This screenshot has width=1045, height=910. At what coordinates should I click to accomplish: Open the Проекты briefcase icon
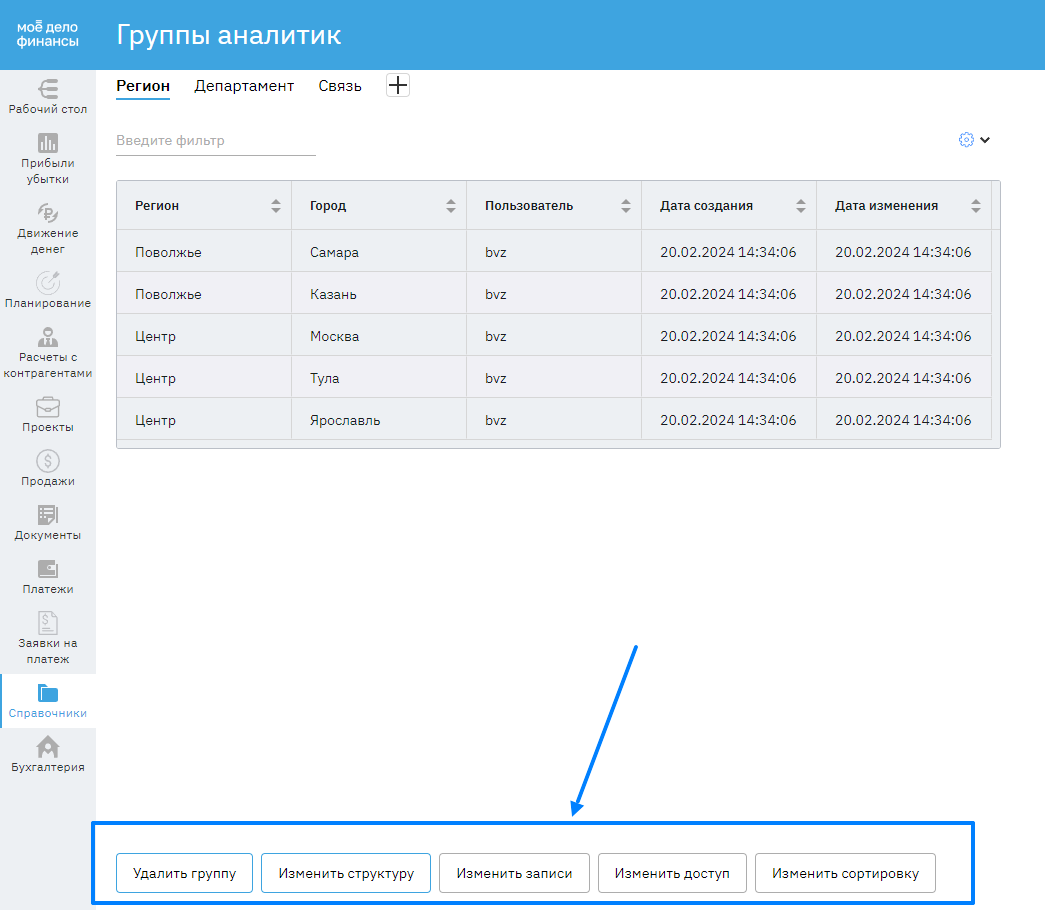tap(48, 407)
